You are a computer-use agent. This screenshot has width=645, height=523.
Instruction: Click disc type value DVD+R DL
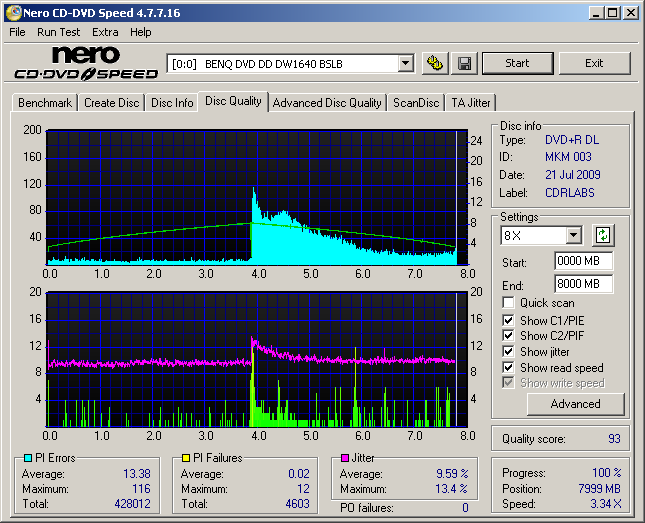(572, 140)
